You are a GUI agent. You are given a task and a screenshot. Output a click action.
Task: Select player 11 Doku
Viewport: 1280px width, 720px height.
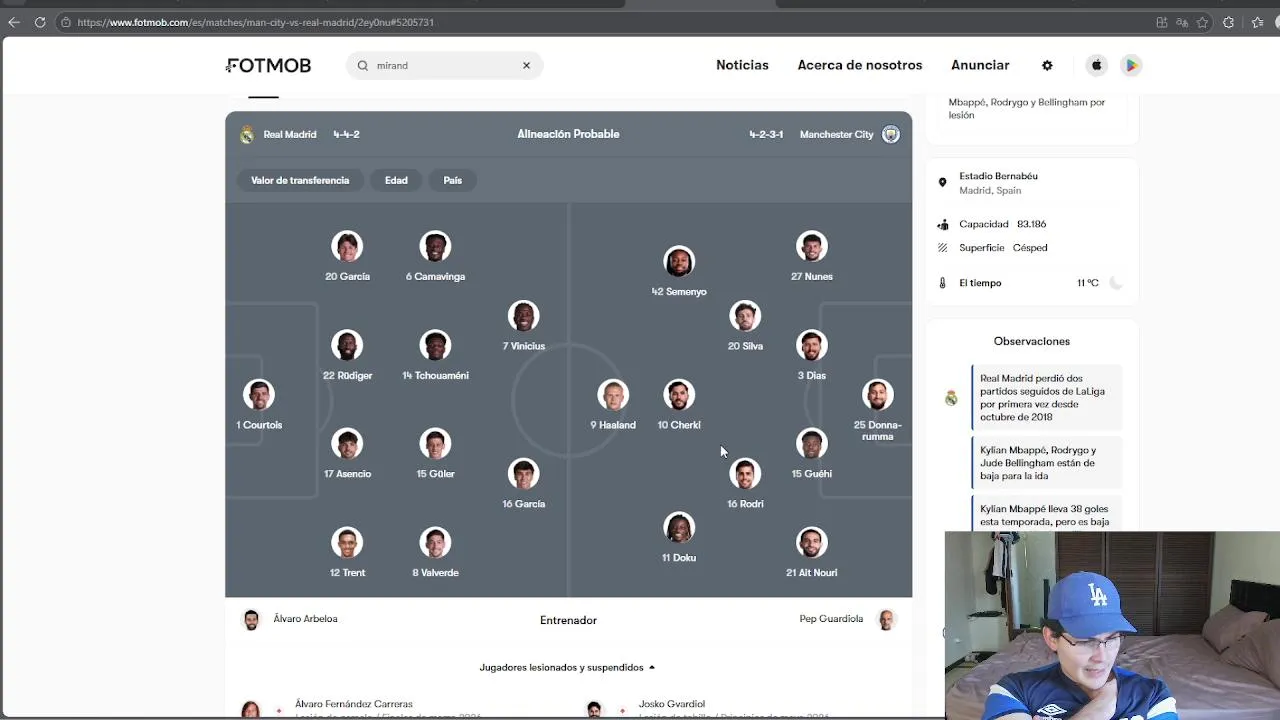coord(679,537)
